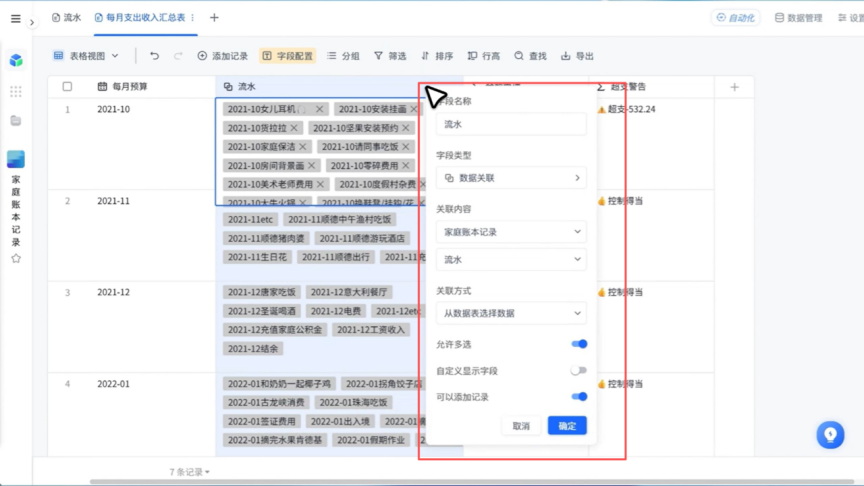Click the 2021-11 date cell
This screenshot has height=486, width=864.
point(114,201)
